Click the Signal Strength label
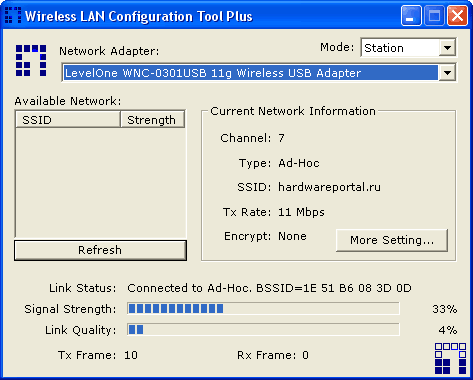 70,309
